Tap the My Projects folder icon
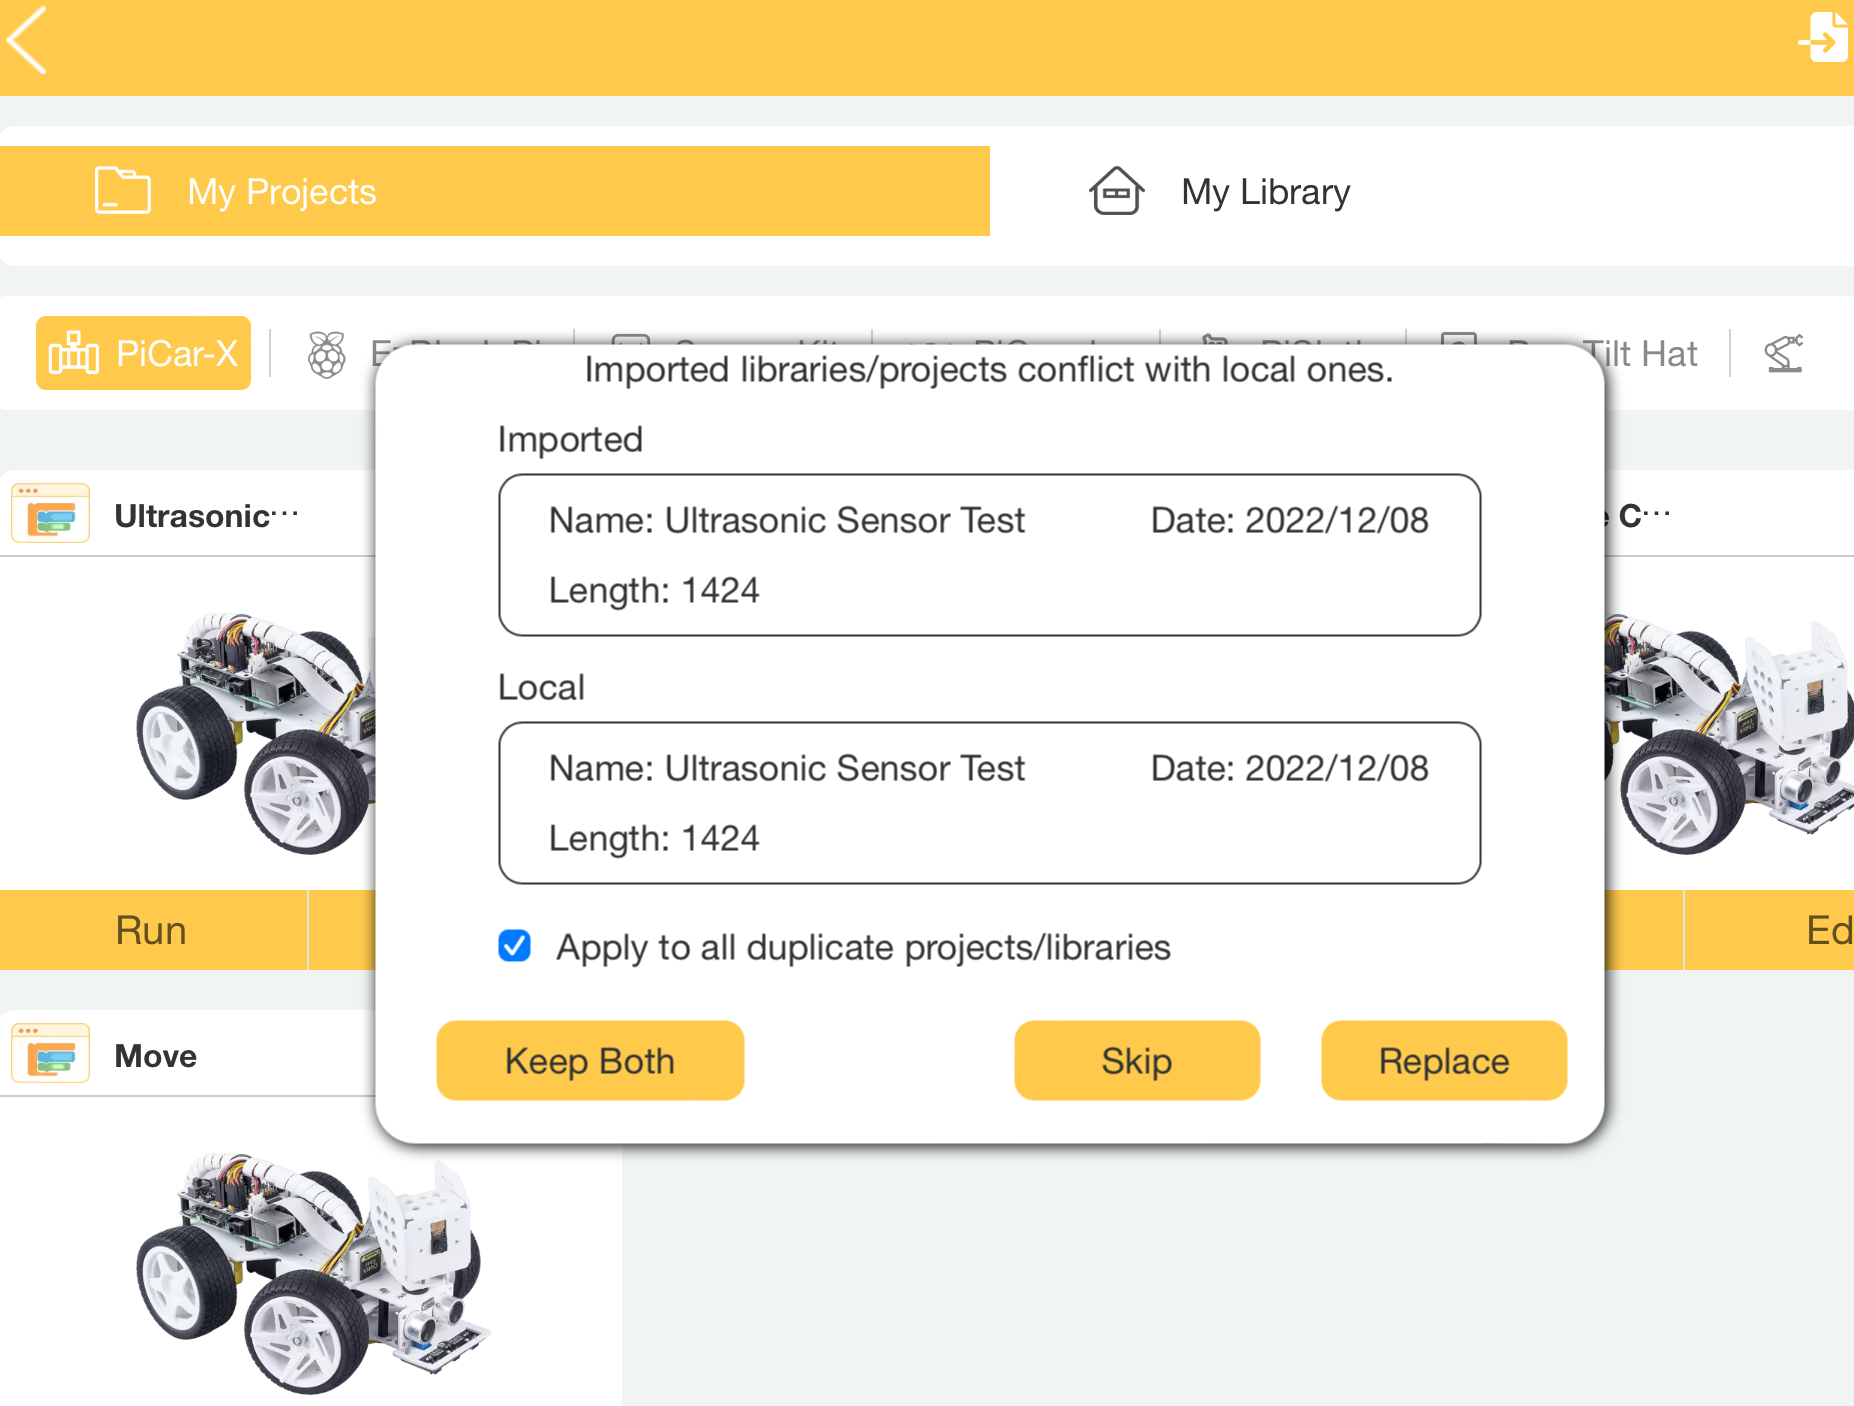Image resolution: width=1854 pixels, height=1406 pixels. (123, 190)
